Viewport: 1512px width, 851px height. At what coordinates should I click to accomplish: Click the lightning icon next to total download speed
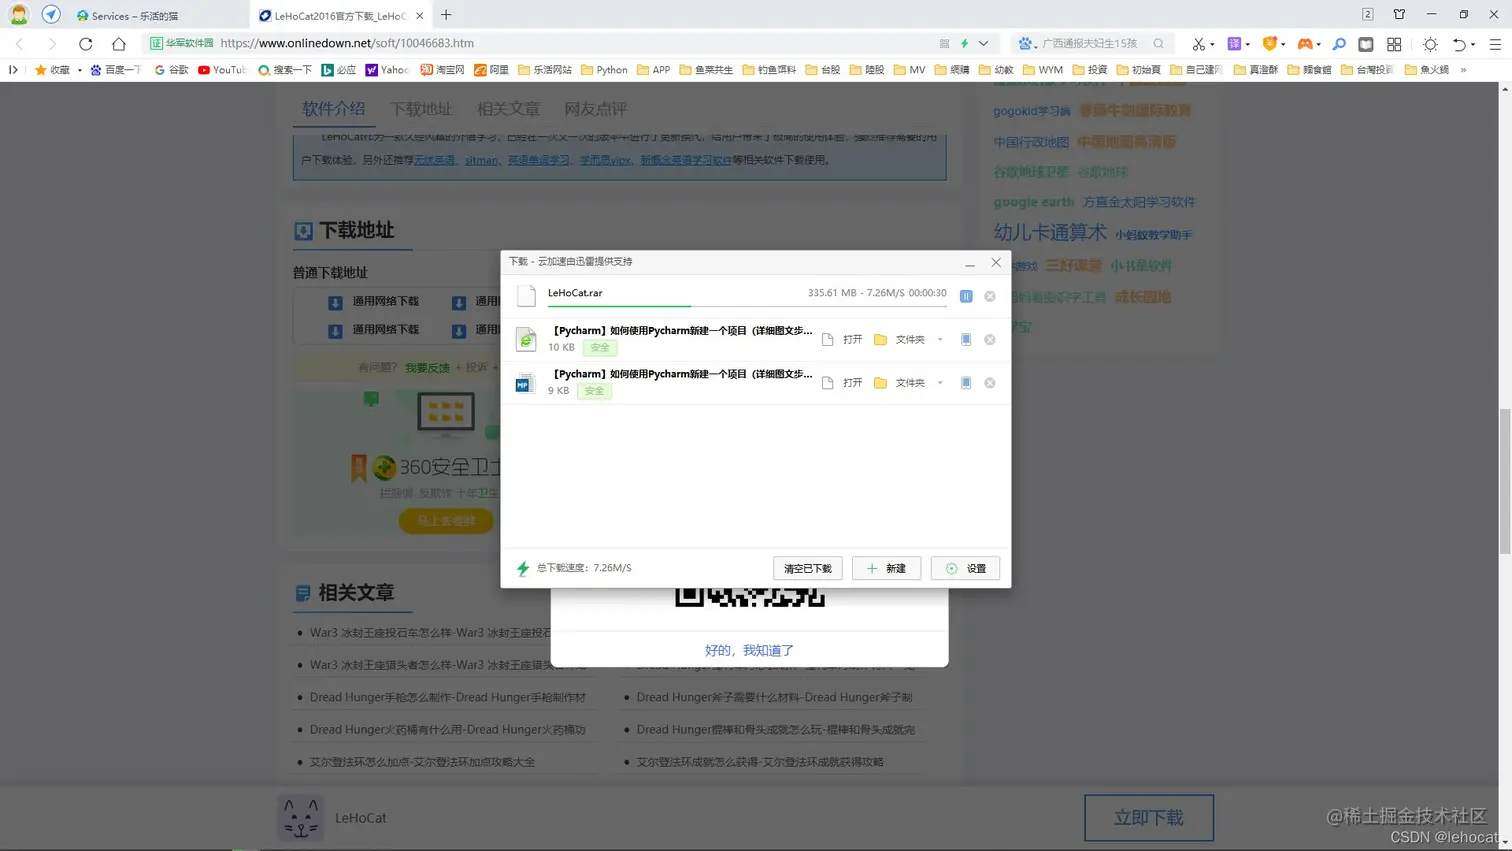pos(522,568)
